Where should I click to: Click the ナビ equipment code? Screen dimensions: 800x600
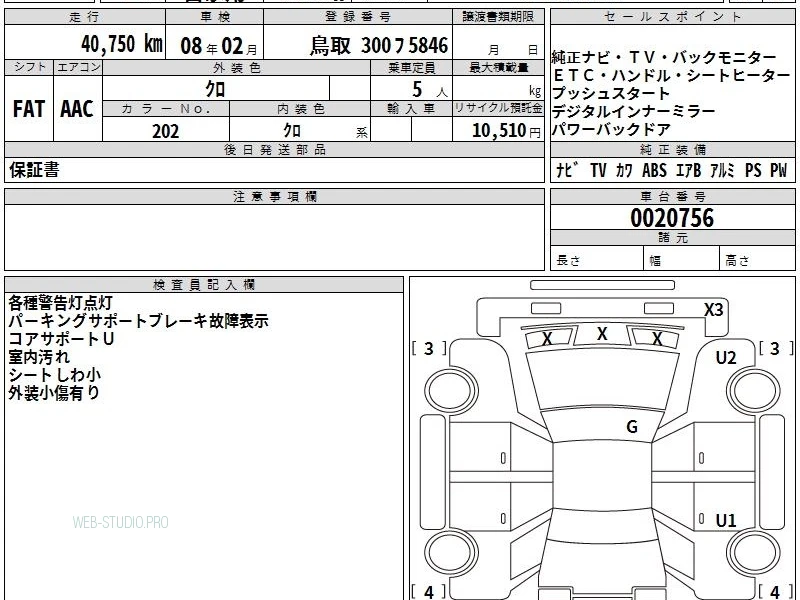point(567,170)
